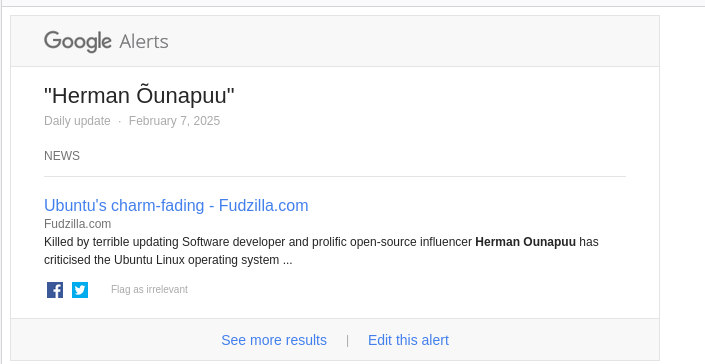Click the horizontal divider under NEWS
Image resolution: width=705 pixels, height=364 pixels.
coord(335,177)
